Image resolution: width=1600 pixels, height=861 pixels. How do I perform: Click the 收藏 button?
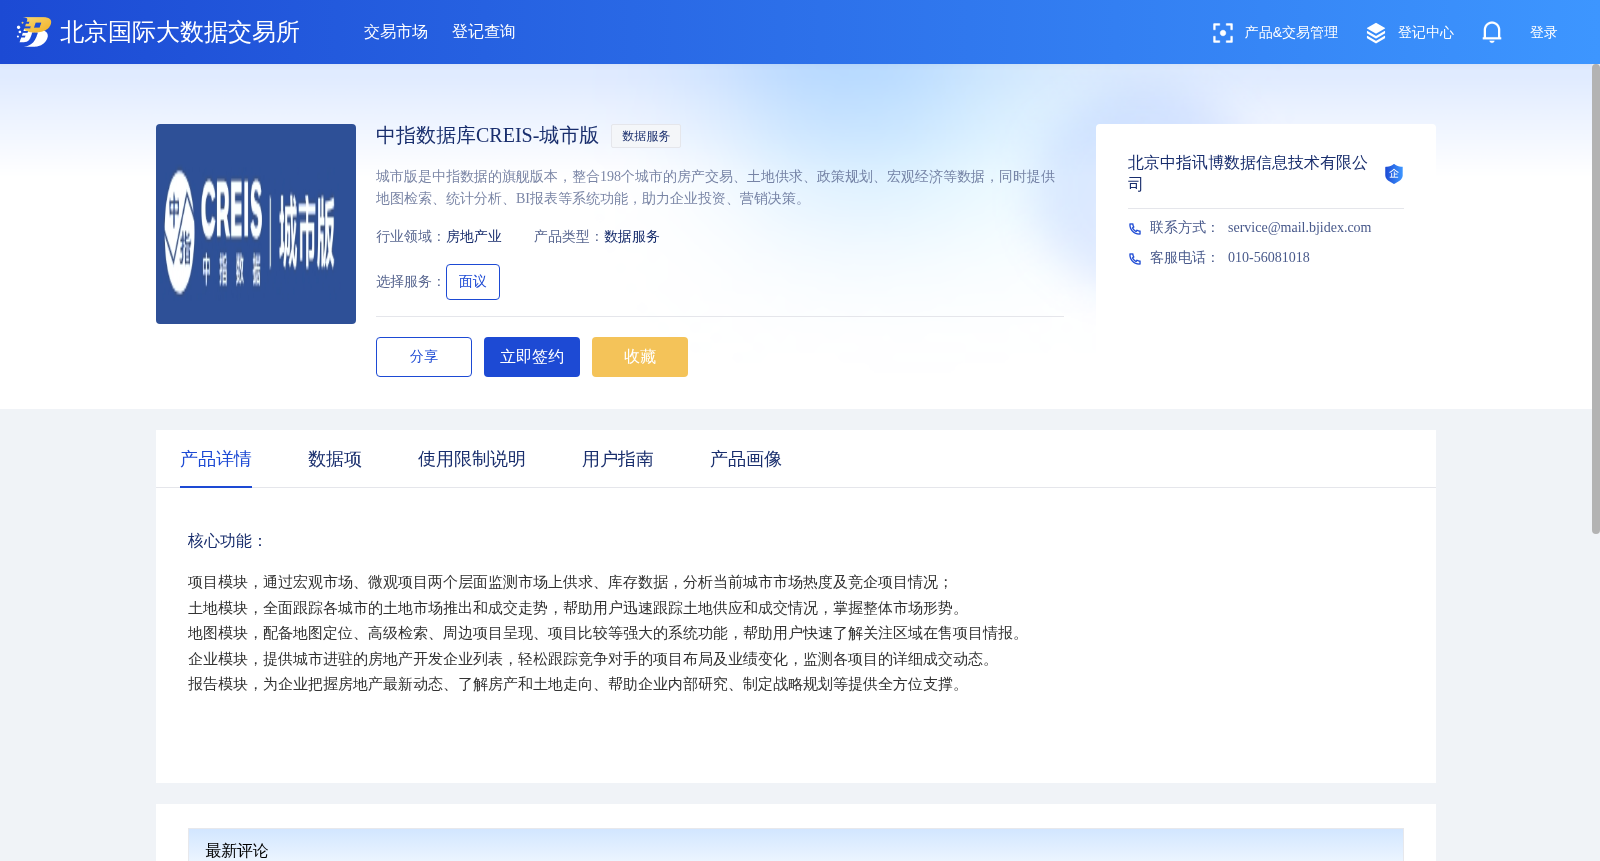(x=640, y=357)
